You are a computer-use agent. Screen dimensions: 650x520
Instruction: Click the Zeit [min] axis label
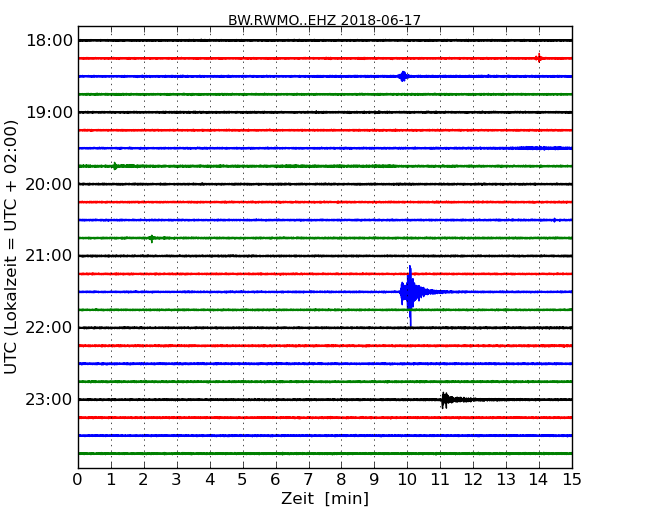click(x=325, y=498)
